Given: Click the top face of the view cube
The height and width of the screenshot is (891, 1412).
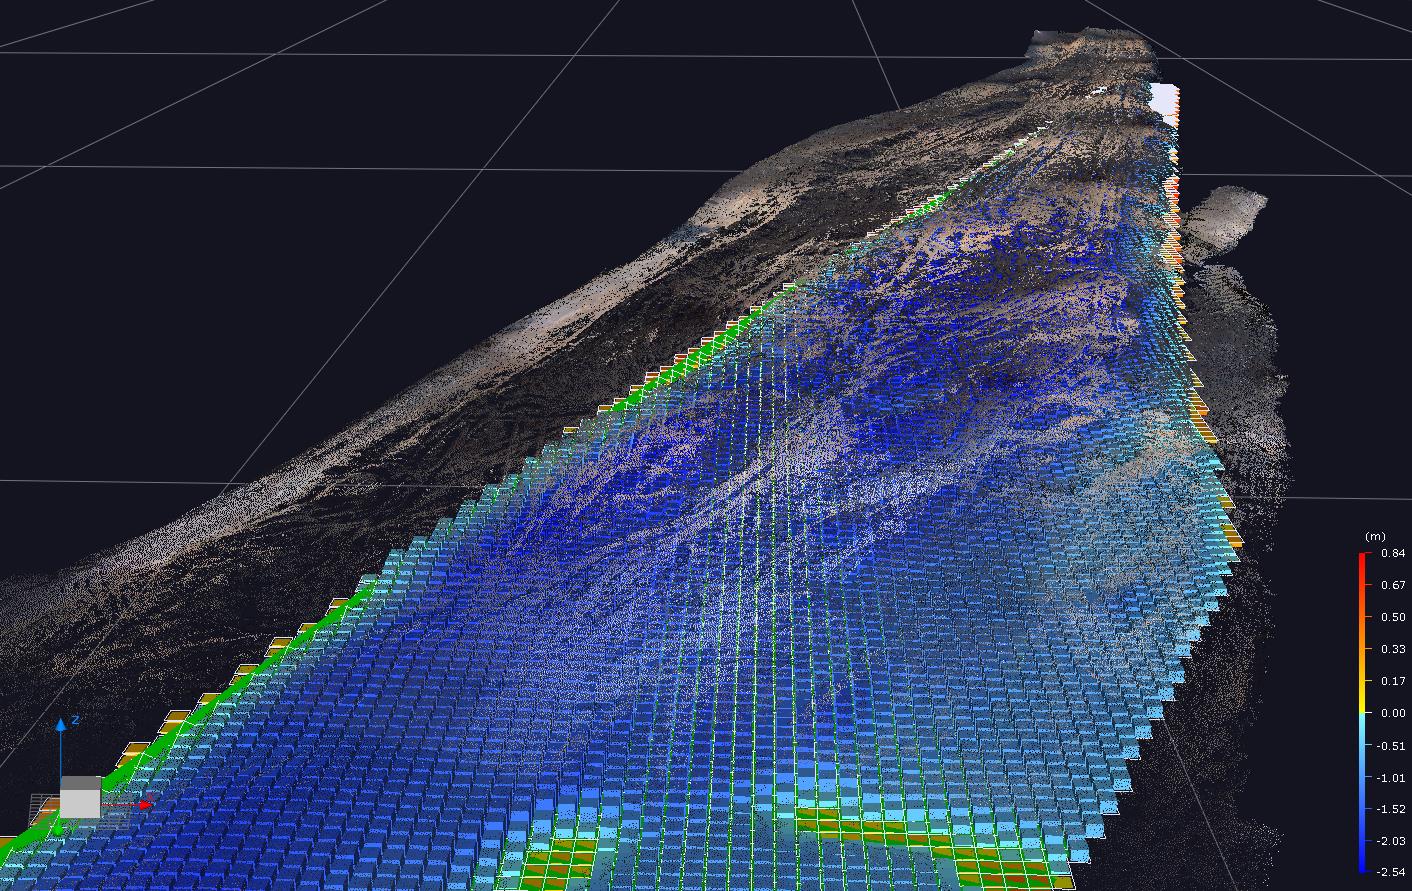Looking at the screenshot, I should click(x=82, y=782).
